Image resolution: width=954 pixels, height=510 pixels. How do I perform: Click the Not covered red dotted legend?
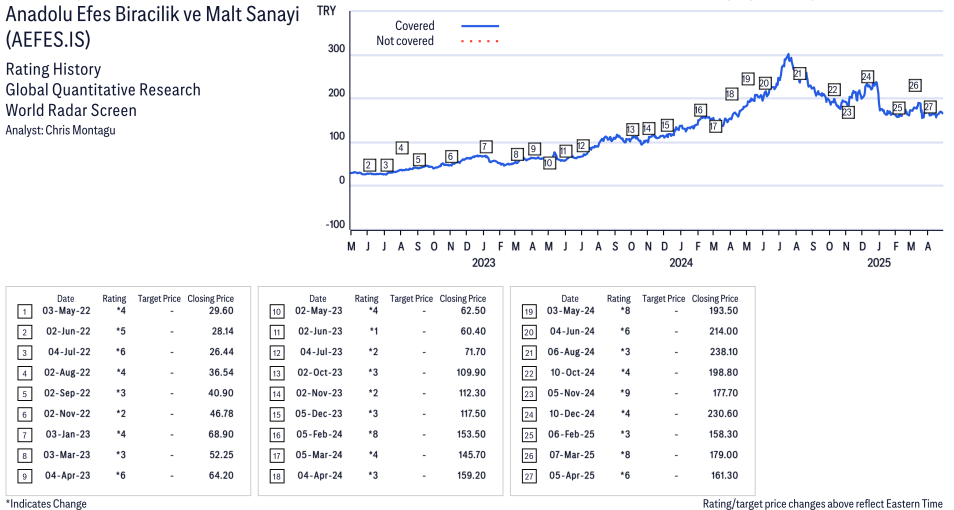click(480, 41)
